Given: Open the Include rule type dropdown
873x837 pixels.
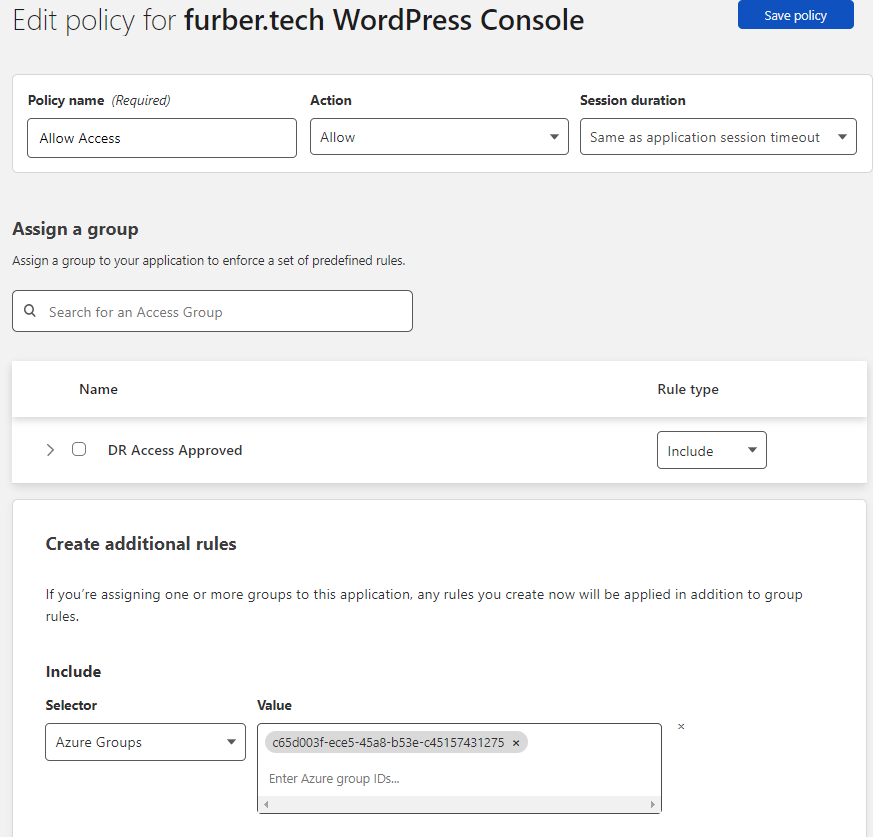Looking at the screenshot, I should pyautogui.click(x=712, y=450).
